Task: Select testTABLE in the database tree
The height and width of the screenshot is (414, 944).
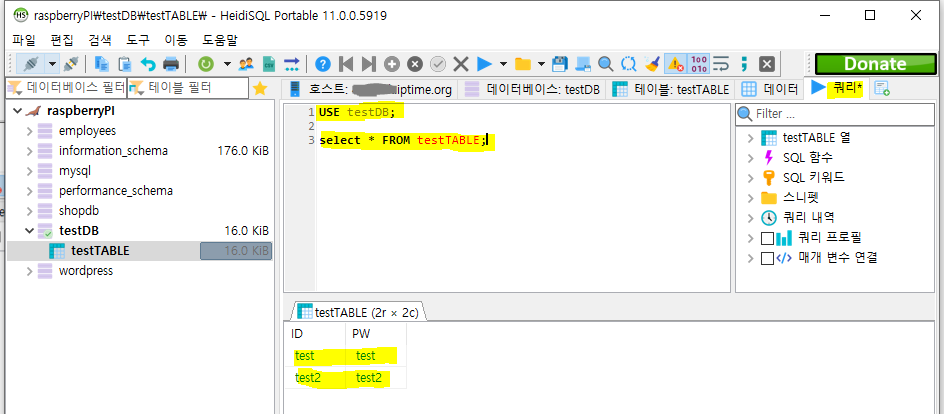Action: tap(100, 251)
